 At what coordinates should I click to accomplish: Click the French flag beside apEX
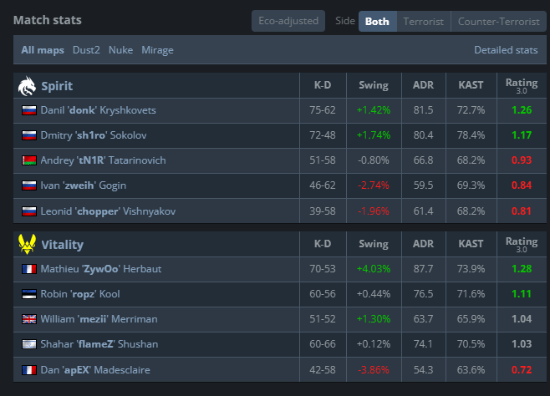(x=29, y=370)
